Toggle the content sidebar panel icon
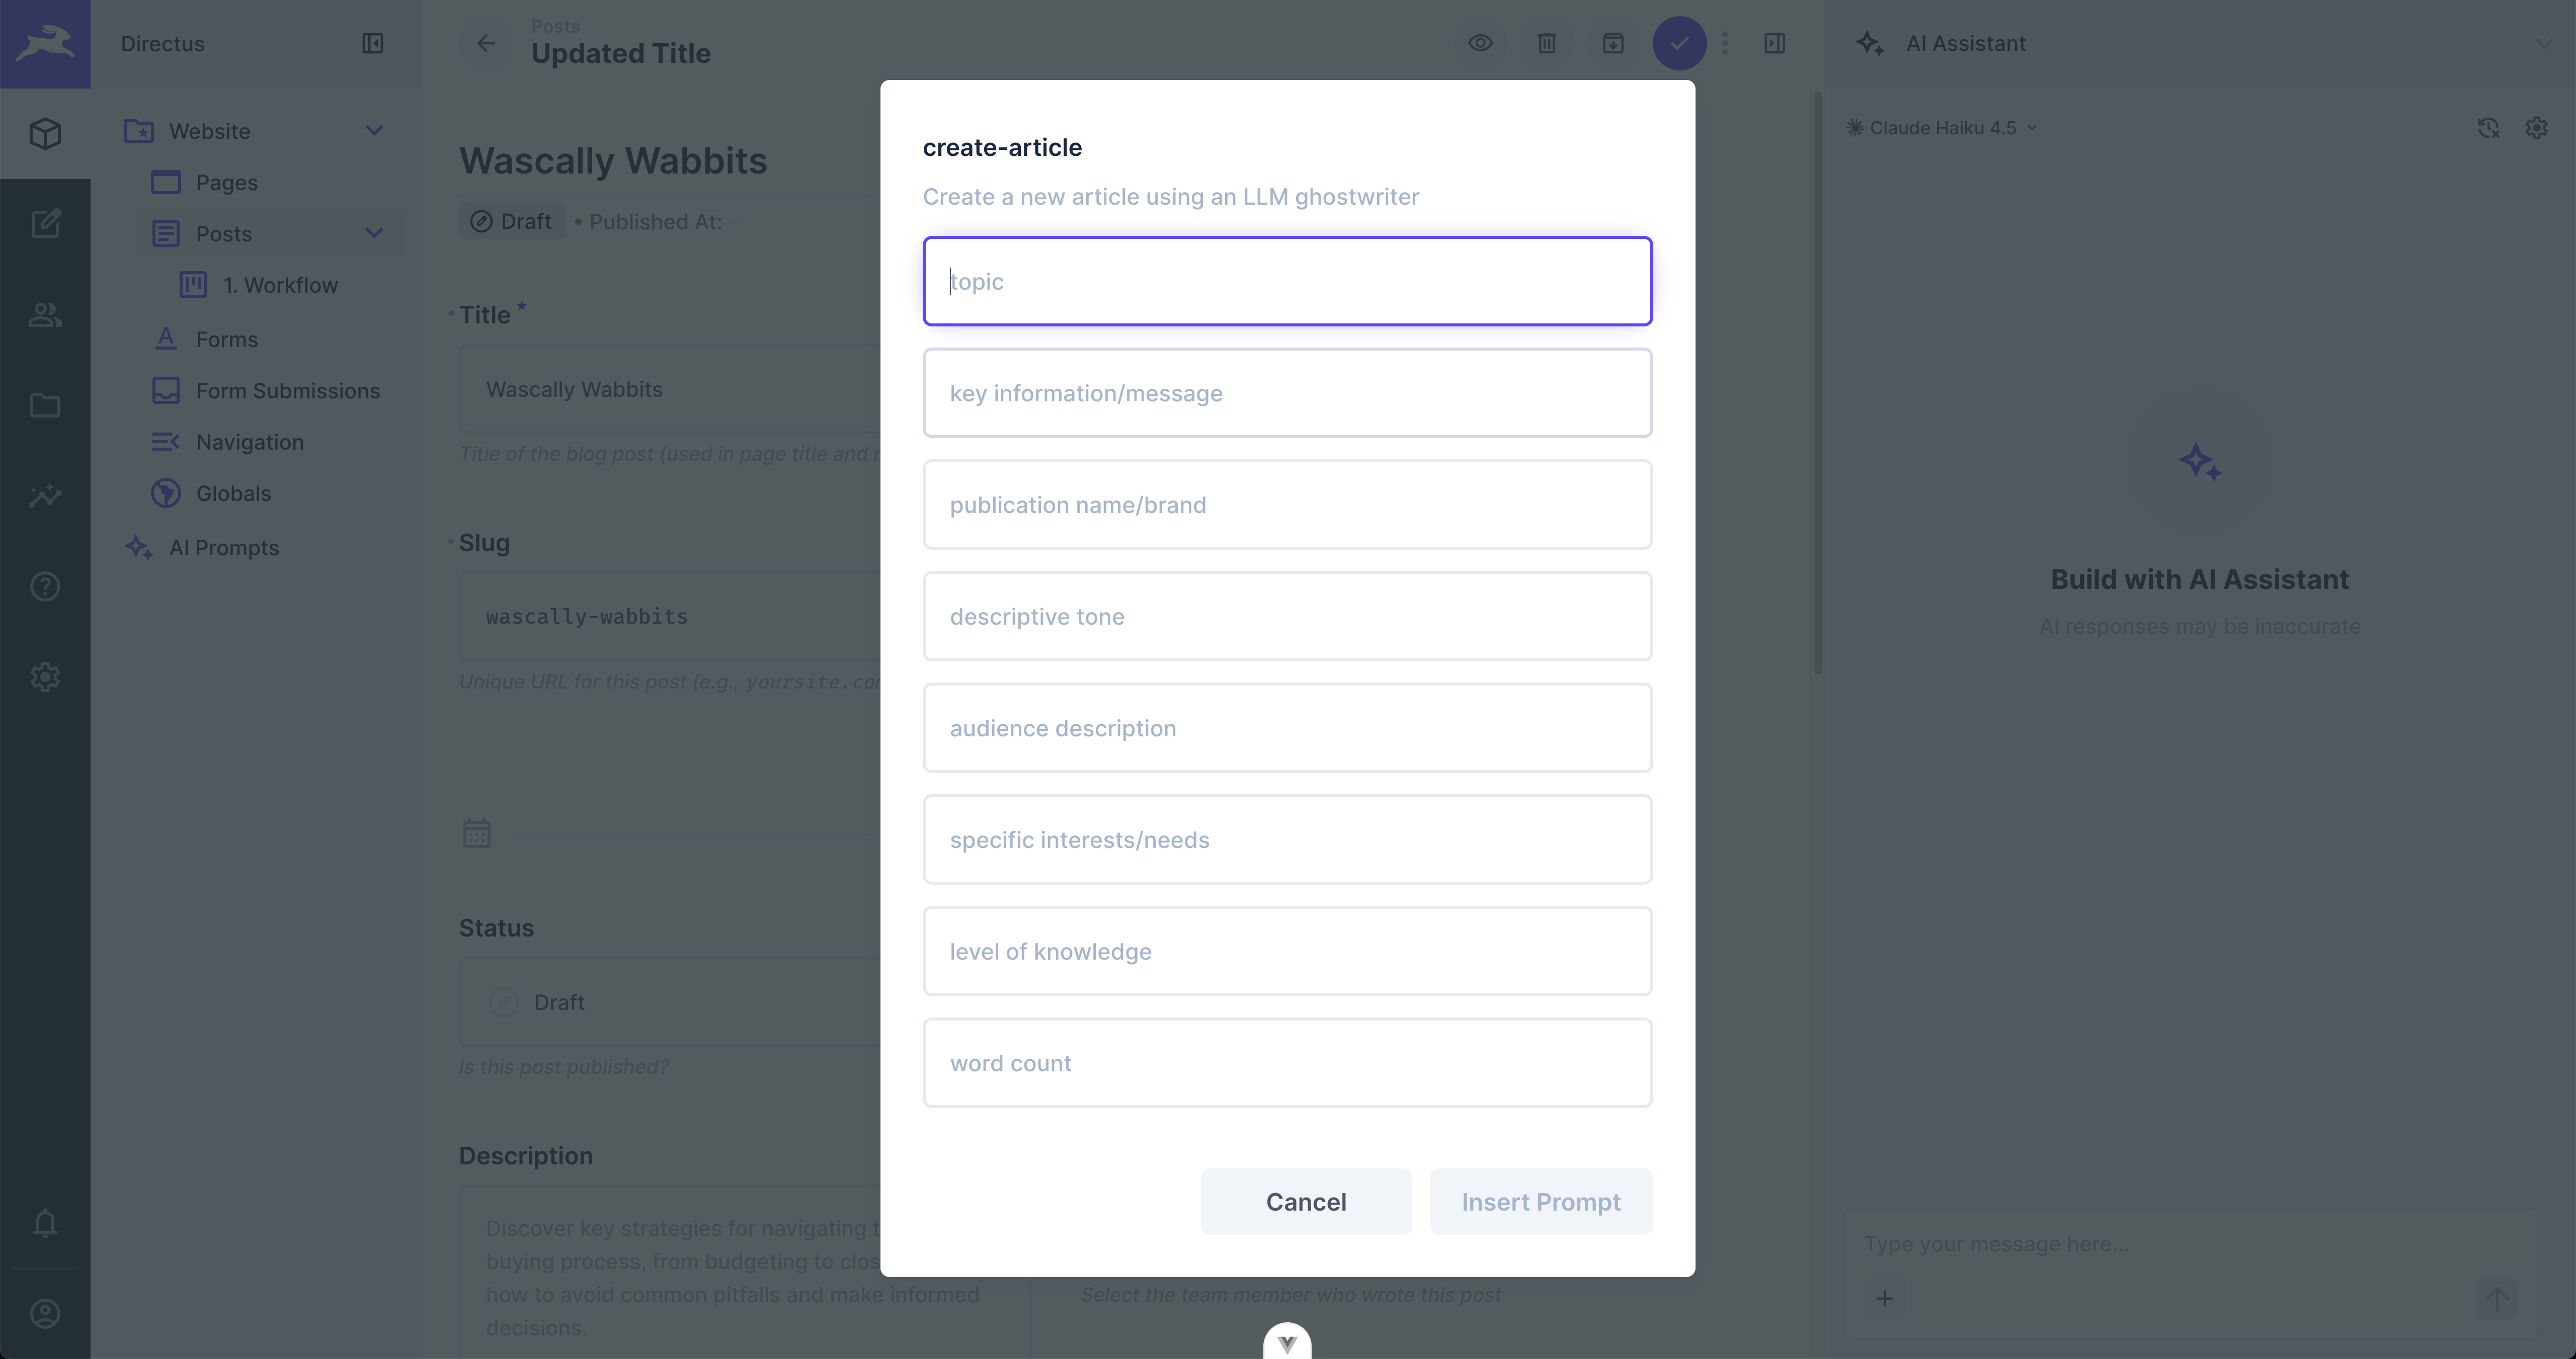This screenshot has height=1359, width=2576. tap(1775, 43)
